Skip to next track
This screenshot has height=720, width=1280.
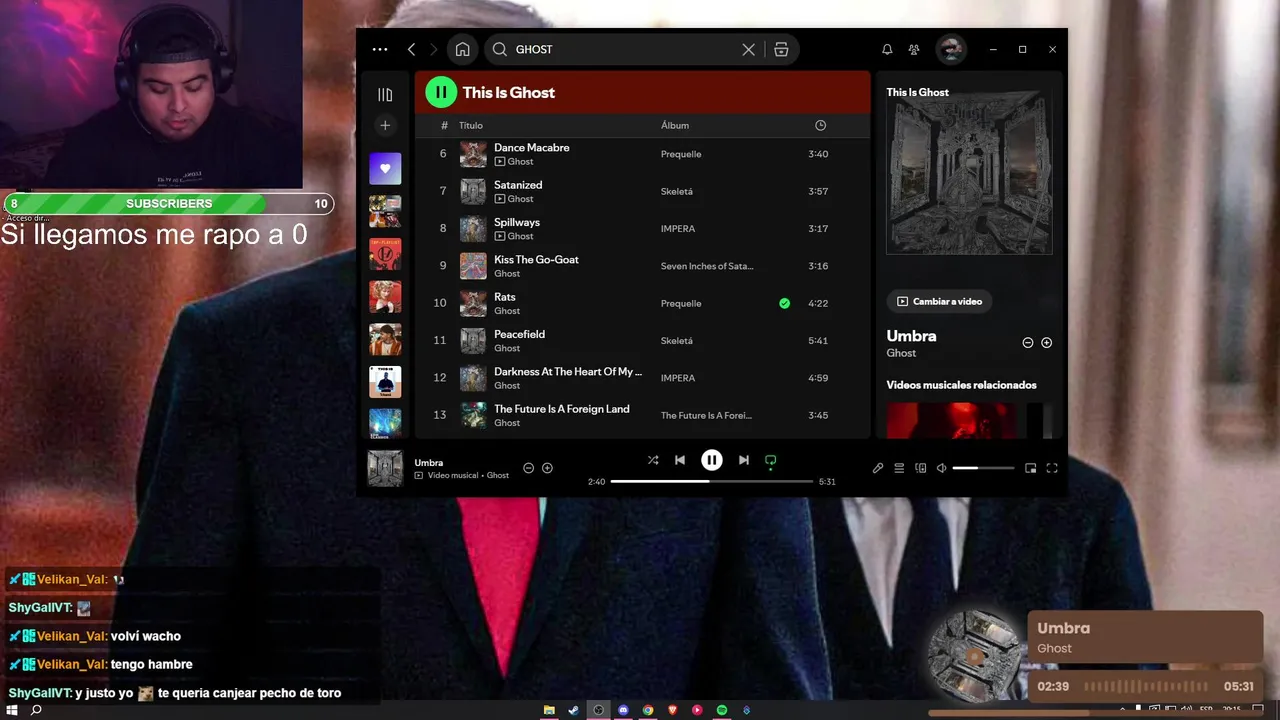pos(743,460)
